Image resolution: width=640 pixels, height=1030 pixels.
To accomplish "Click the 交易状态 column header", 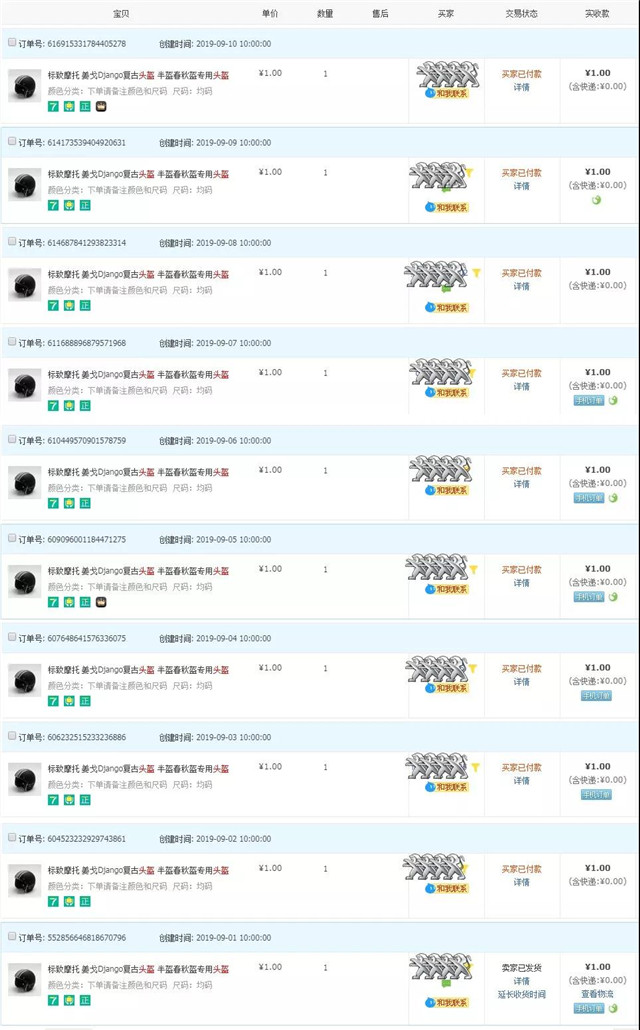I will (x=522, y=14).
